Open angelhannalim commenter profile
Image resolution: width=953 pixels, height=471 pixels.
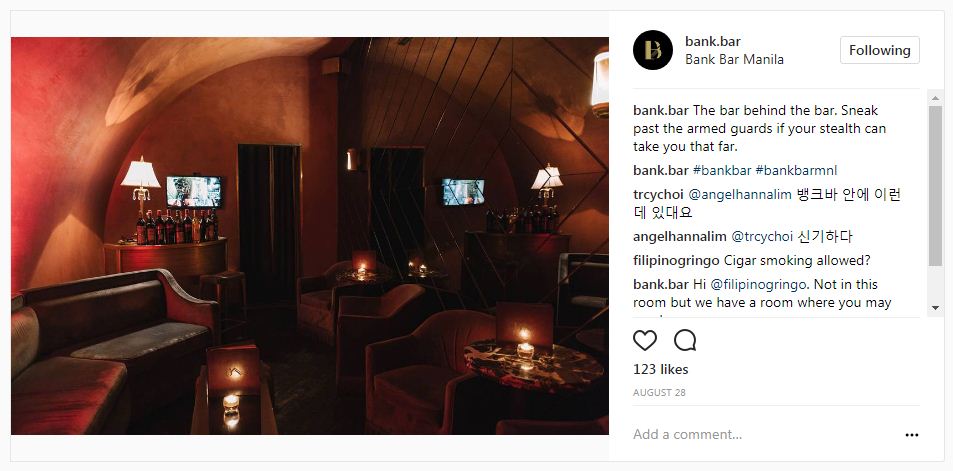(679, 236)
